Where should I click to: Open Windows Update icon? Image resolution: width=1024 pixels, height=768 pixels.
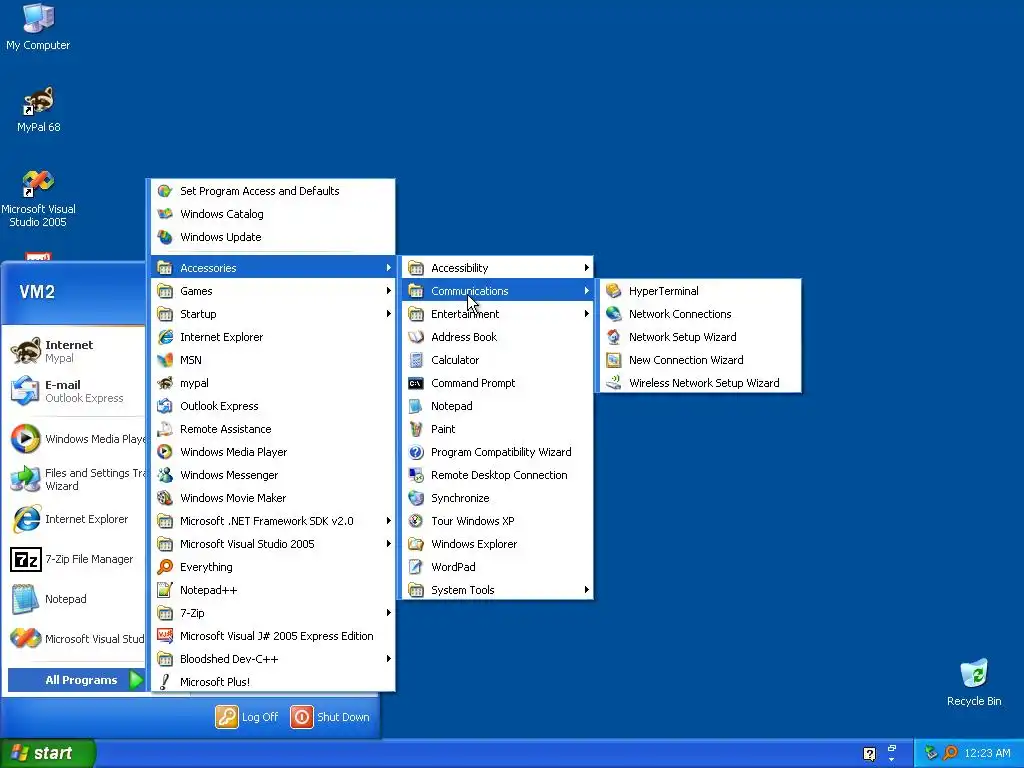[x=165, y=237]
